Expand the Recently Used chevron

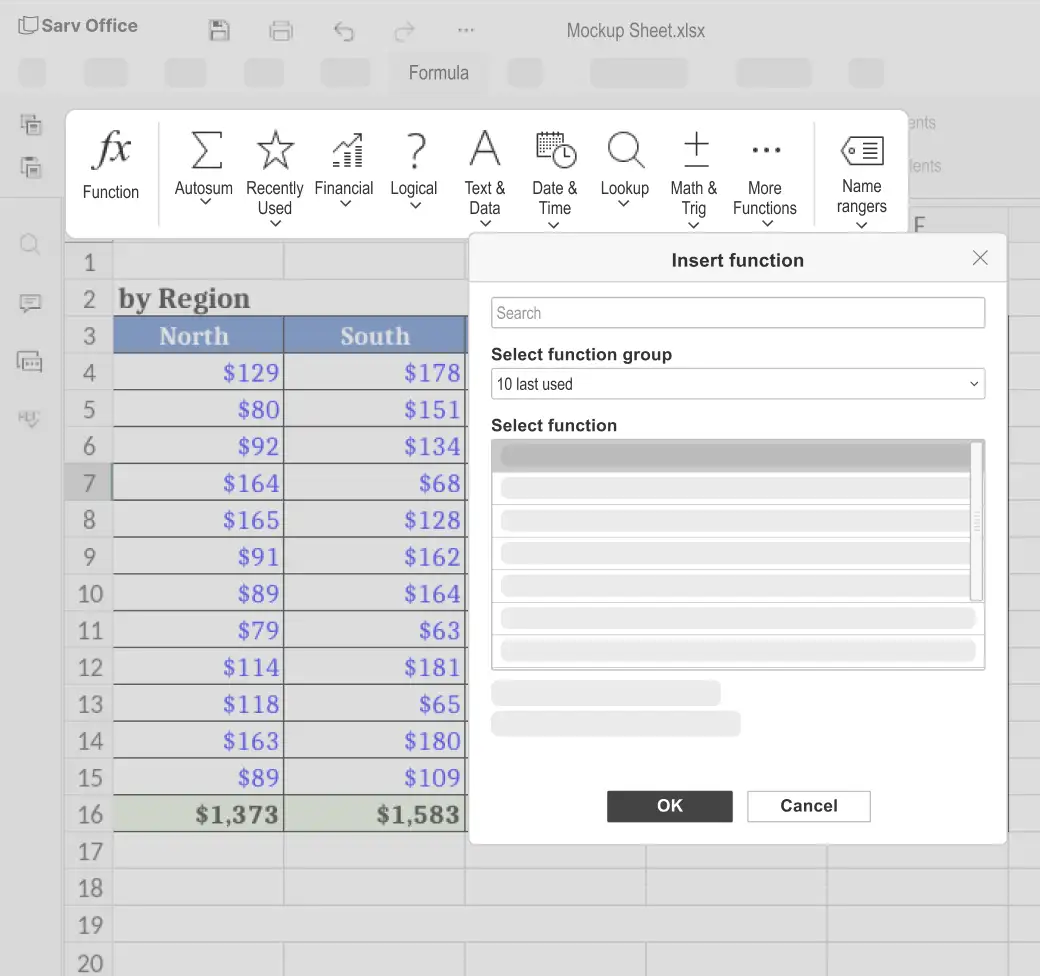point(274,224)
